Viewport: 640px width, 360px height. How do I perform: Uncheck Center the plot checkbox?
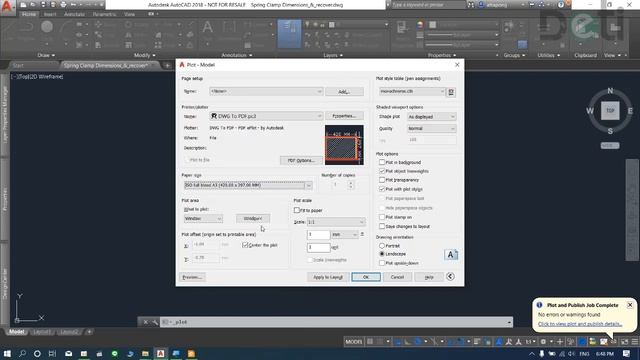click(x=245, y=245)
